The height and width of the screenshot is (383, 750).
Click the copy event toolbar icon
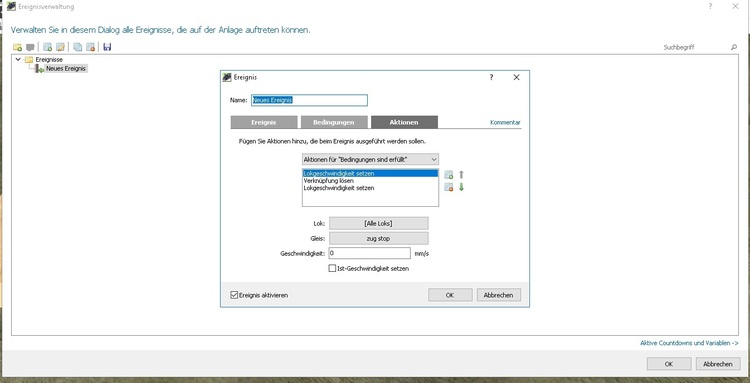77,47
